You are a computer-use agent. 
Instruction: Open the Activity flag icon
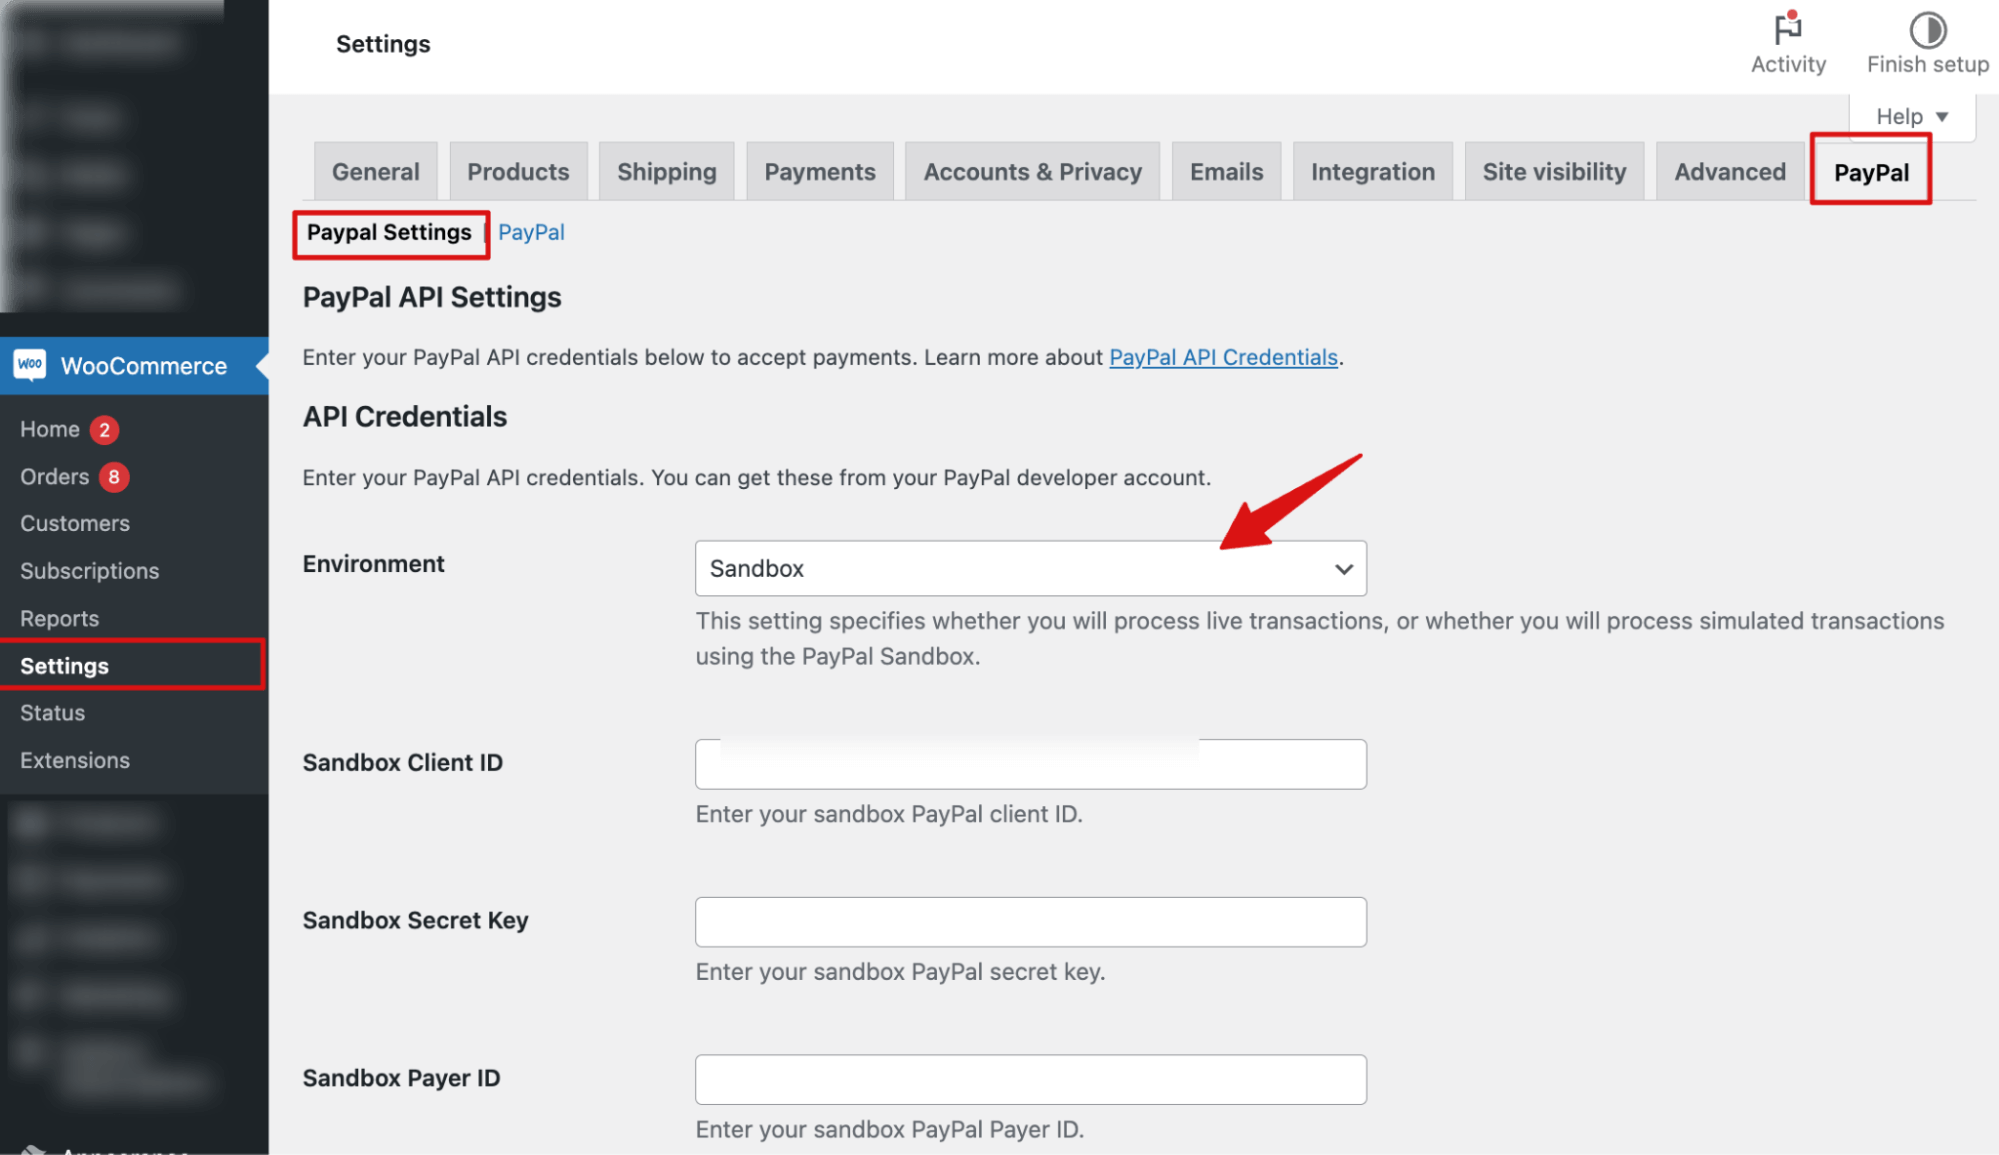pos(1787,30)
